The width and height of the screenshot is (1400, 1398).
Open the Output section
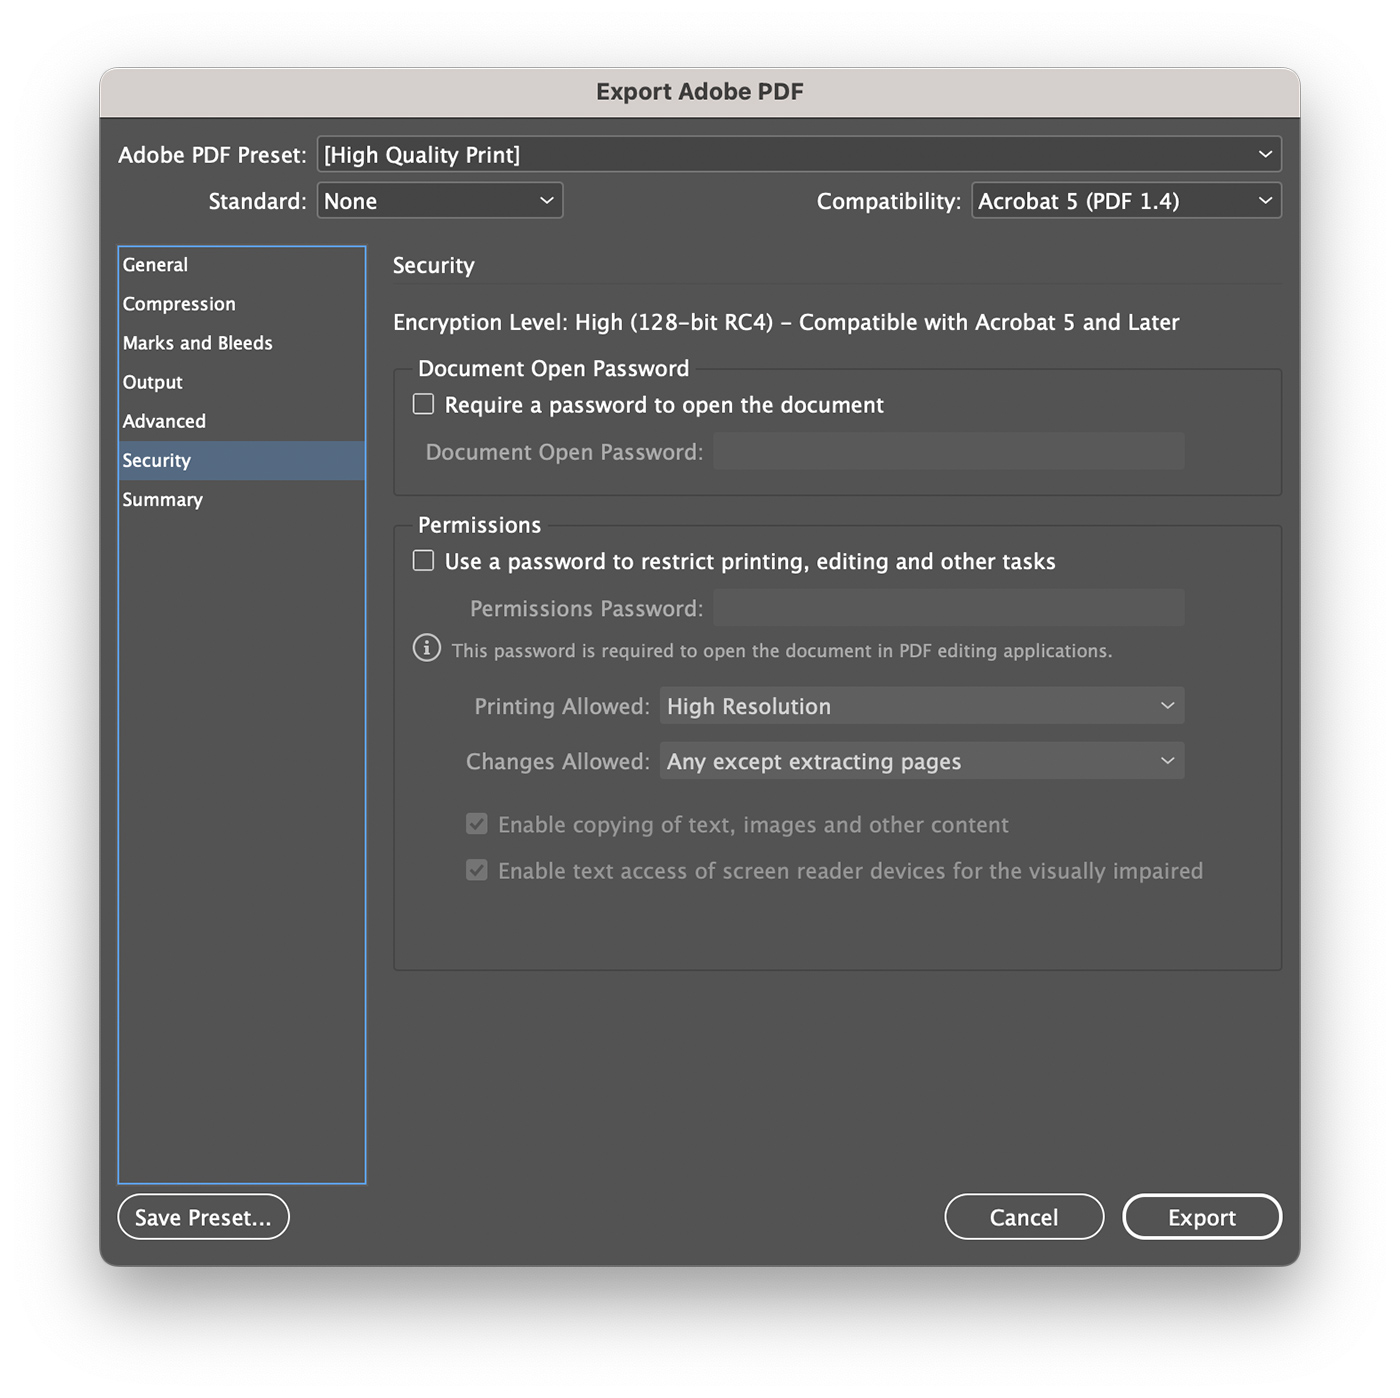[x=242, y=382]
